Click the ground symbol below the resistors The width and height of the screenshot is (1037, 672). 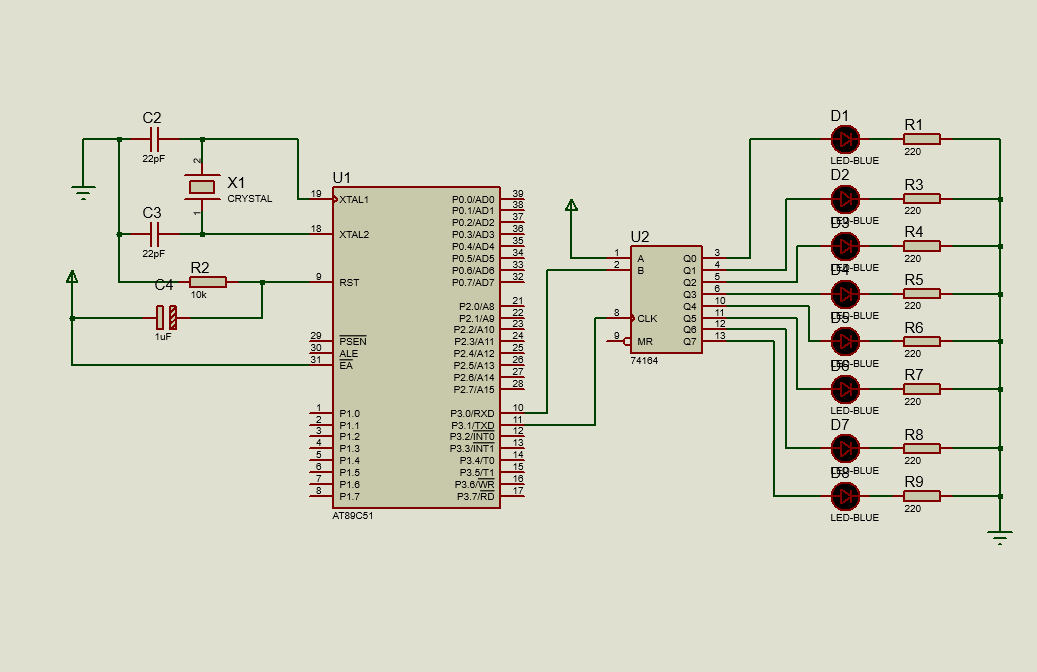1000,536
